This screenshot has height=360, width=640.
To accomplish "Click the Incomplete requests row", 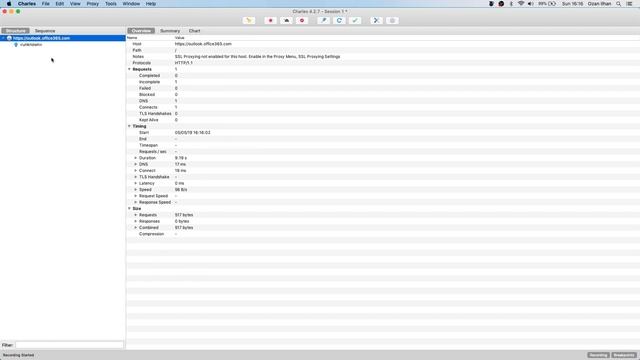I will tap(383, 82).
